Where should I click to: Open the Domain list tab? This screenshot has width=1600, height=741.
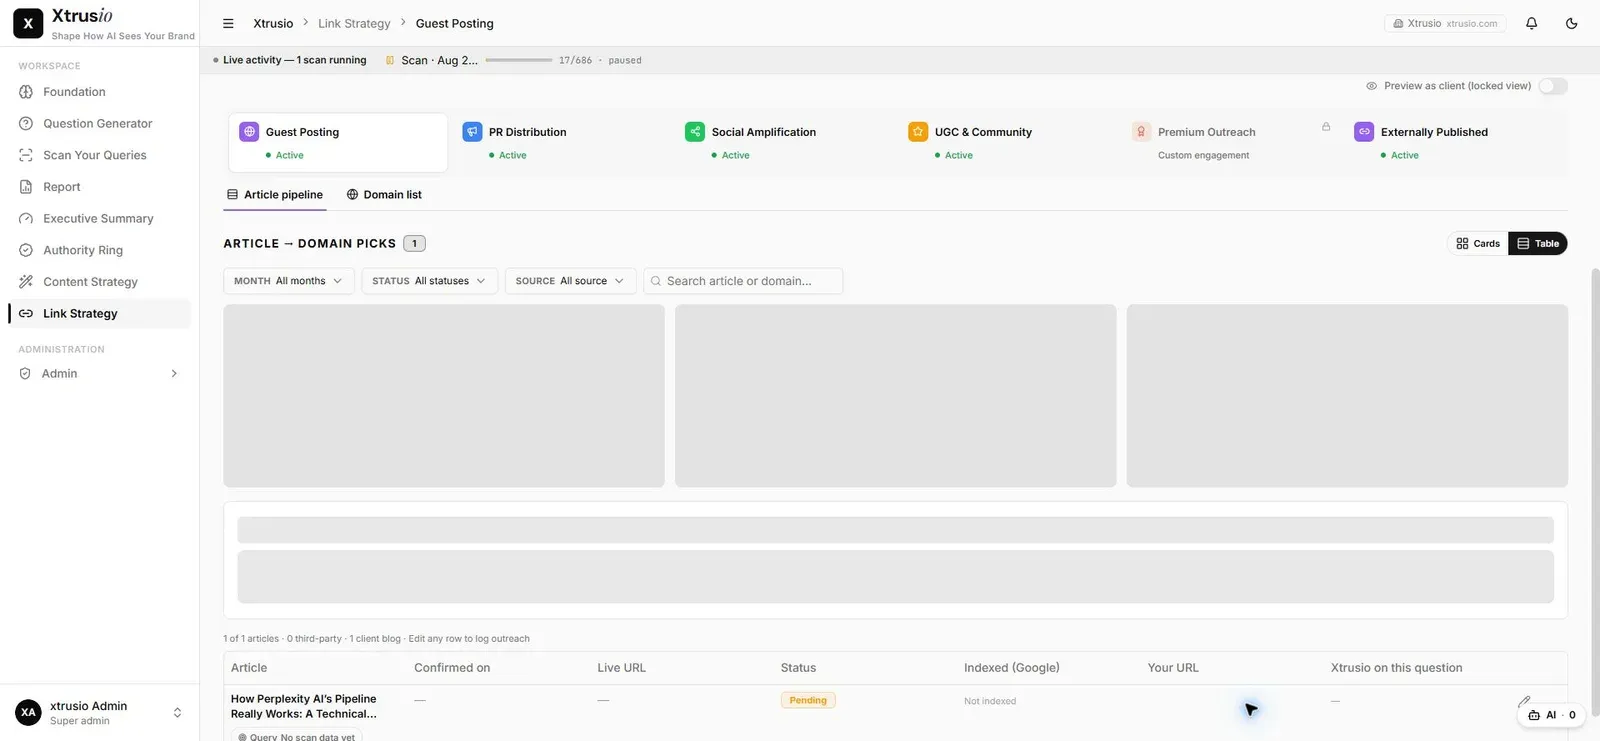point(384,195)
